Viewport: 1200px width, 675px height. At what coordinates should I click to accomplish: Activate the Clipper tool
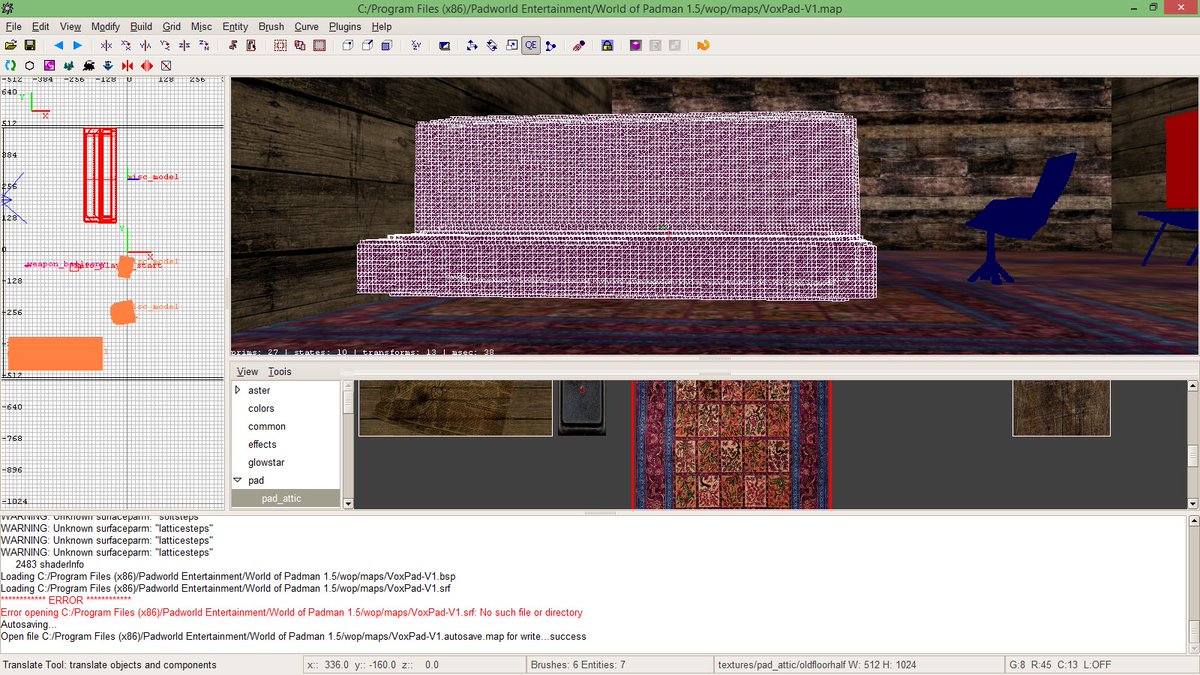tap(550, 45)
